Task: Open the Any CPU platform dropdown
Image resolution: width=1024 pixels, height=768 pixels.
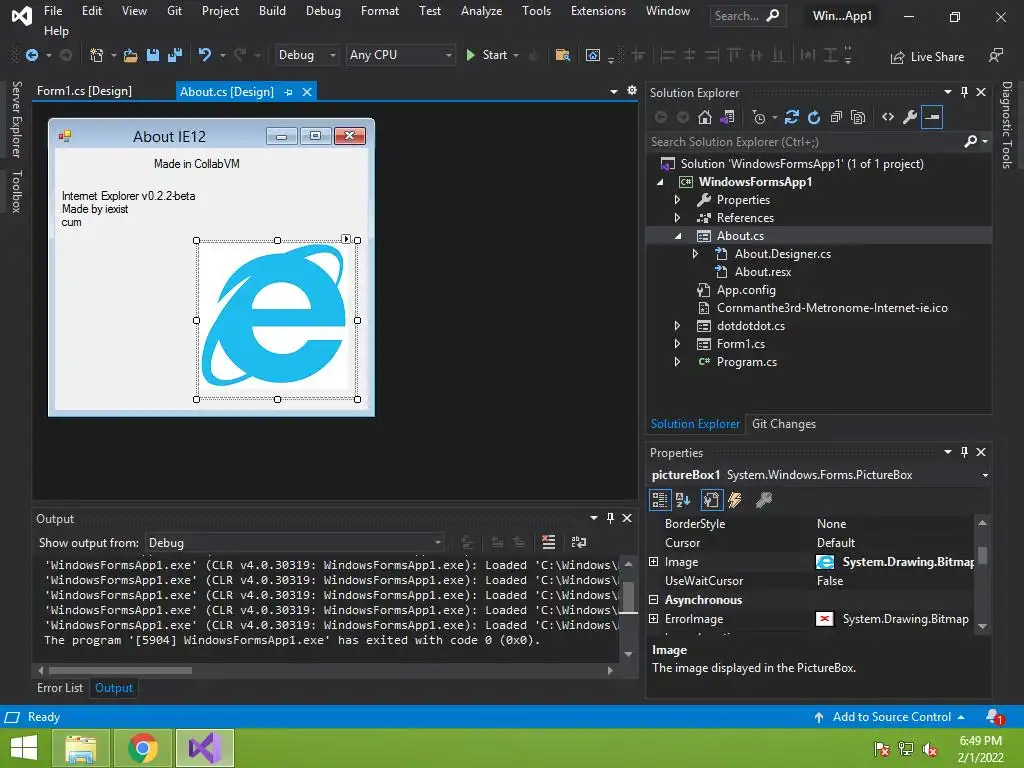Action: [449, 56]
